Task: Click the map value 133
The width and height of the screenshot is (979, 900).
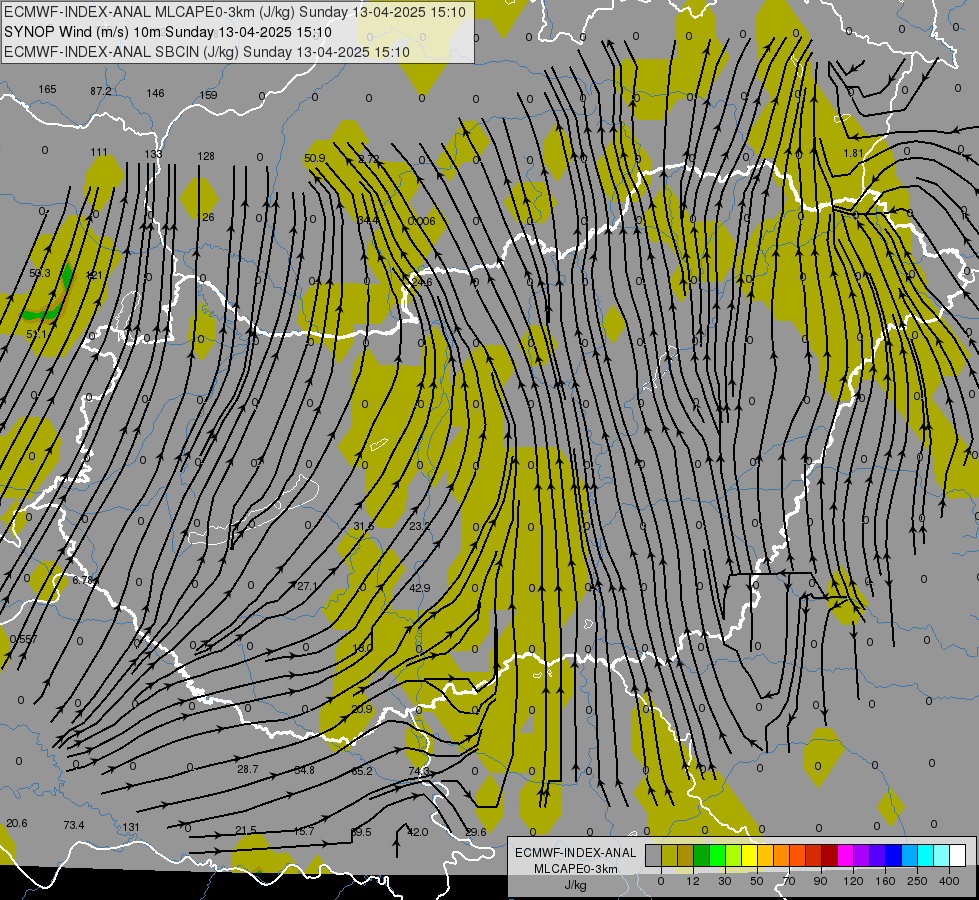Action: click(153, 154)
